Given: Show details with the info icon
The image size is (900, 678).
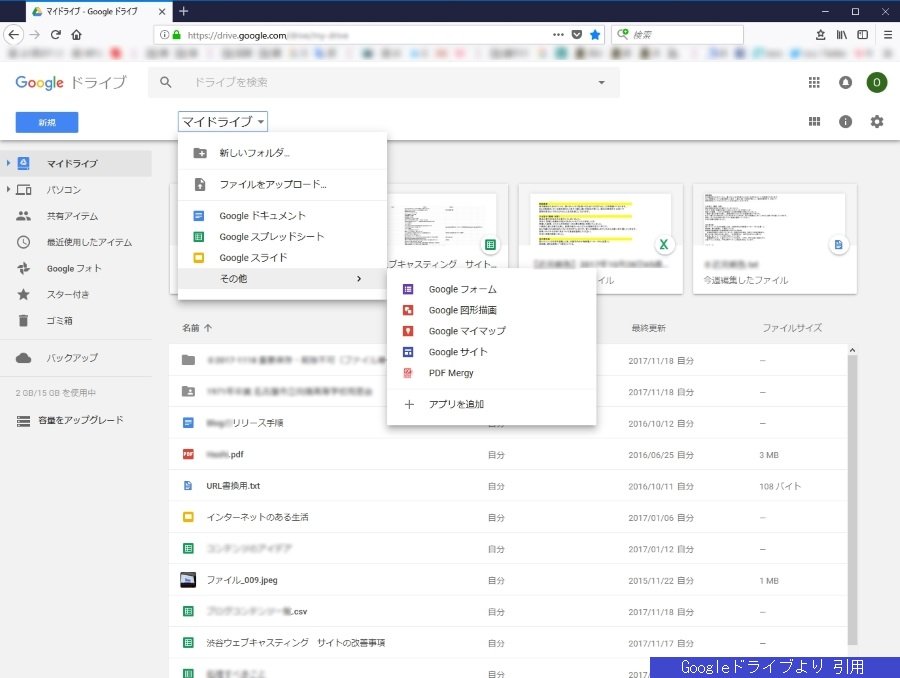Looking at the screenshot, I should pyautogui.click(x=845, y=122).
